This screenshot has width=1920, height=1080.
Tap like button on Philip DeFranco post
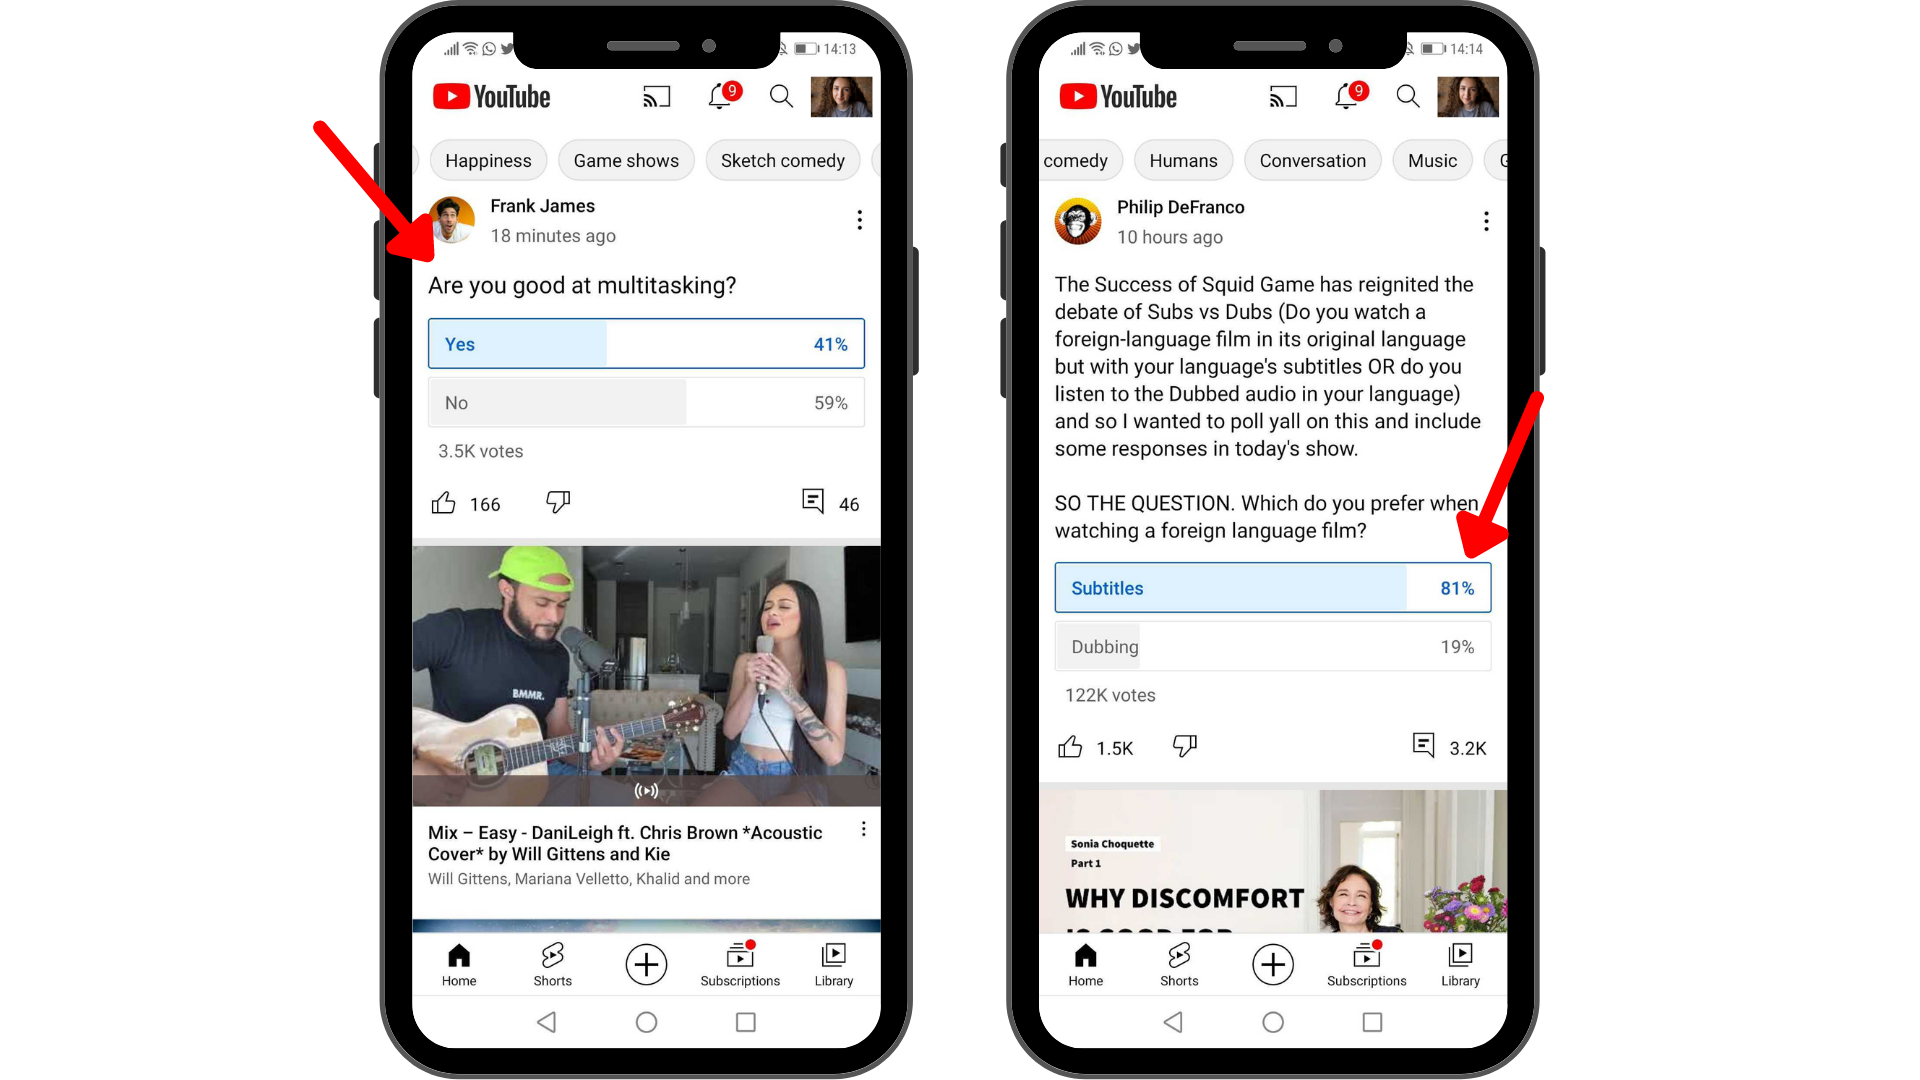point(1071,748)
